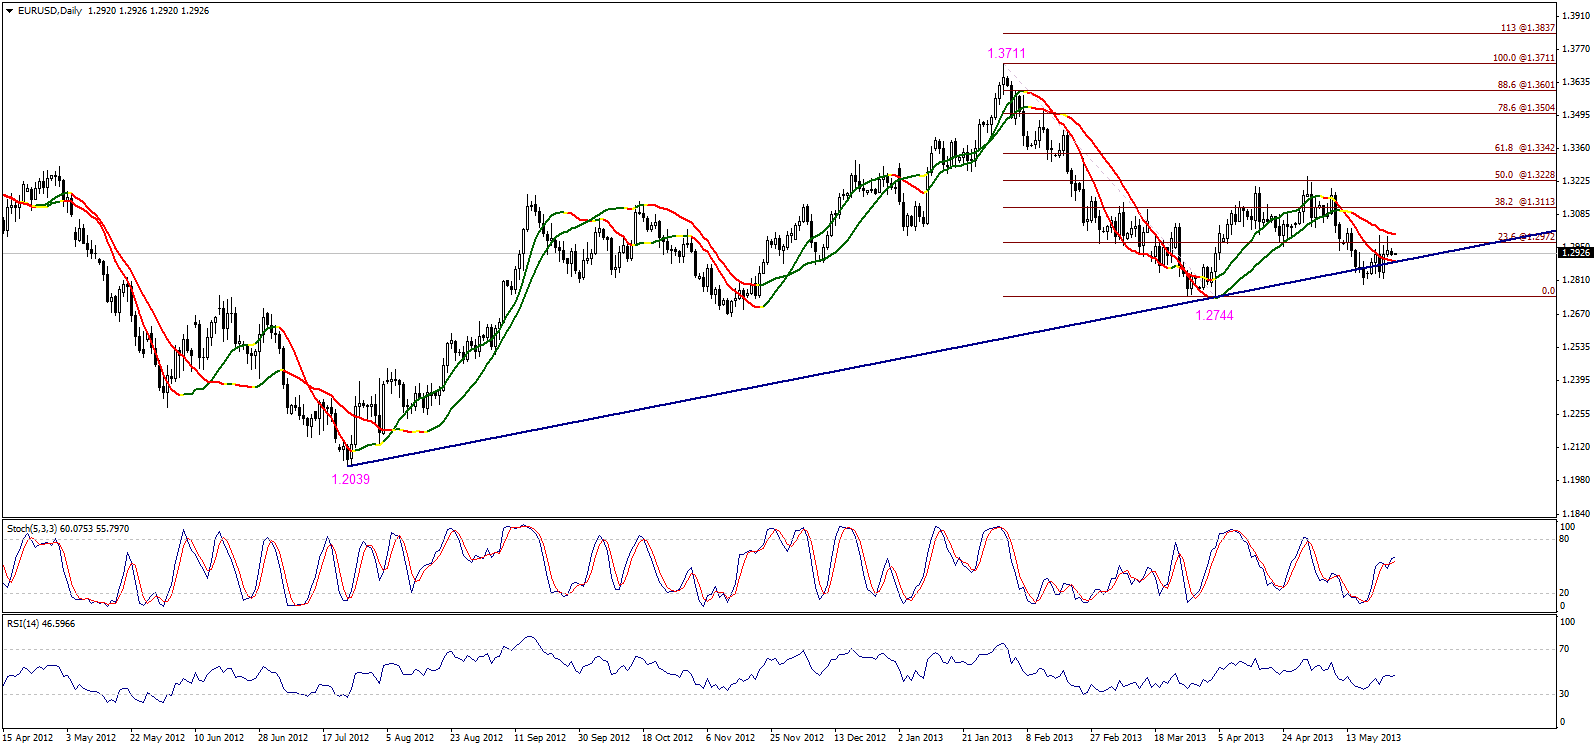Click the 30 level on RSI scale
This screenshot has width=1596, height=746.
point(1565,693)
